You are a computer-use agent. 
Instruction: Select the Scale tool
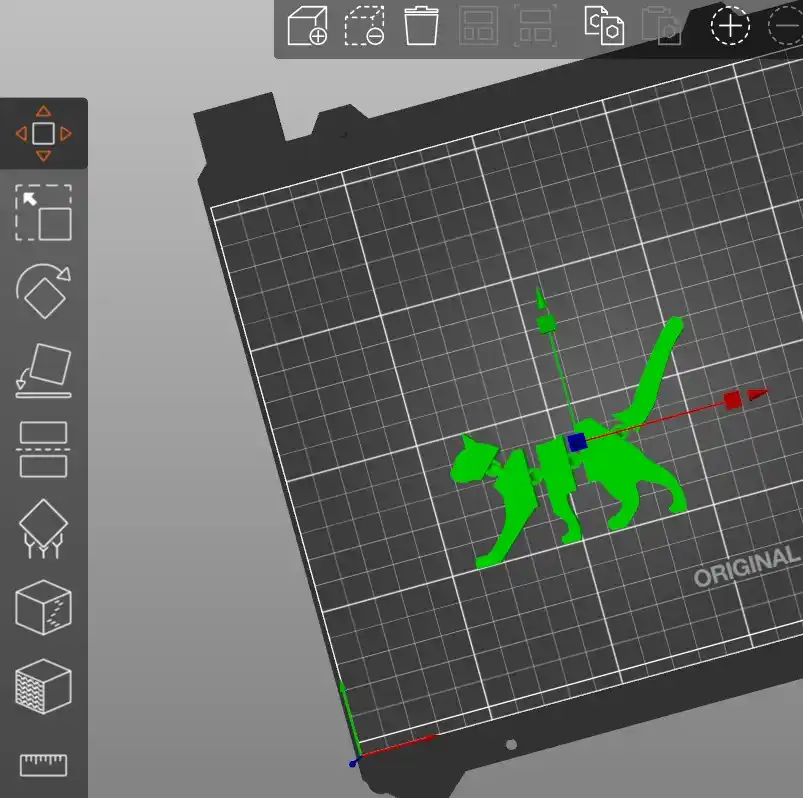(x=44, y=213)
